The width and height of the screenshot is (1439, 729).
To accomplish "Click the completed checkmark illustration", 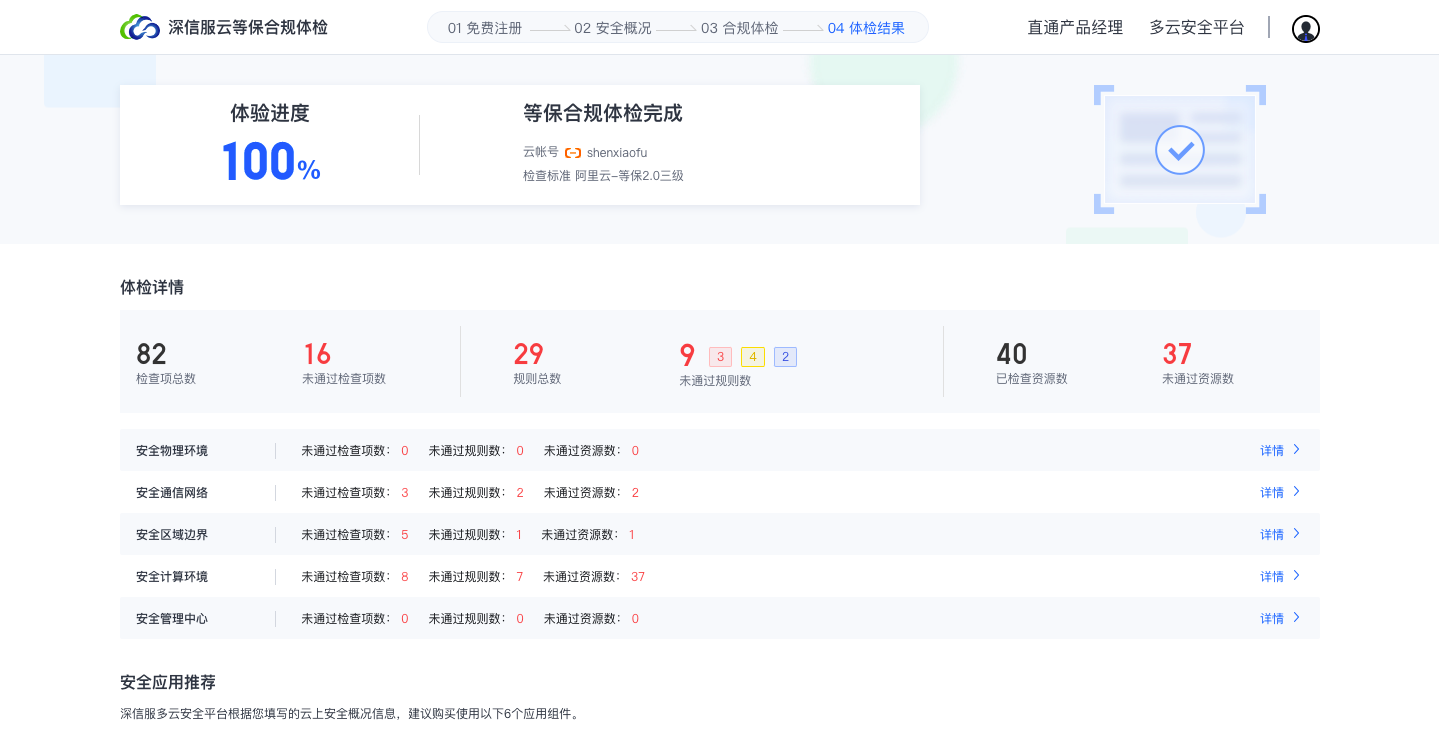I will 1180,150.
